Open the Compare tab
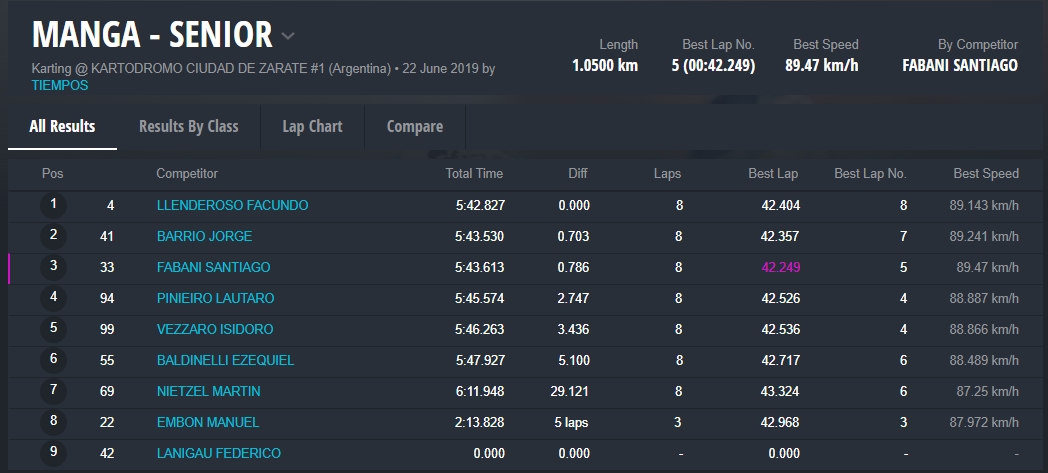Screen dimensions: 1048x473 click(x=414, y=126)
